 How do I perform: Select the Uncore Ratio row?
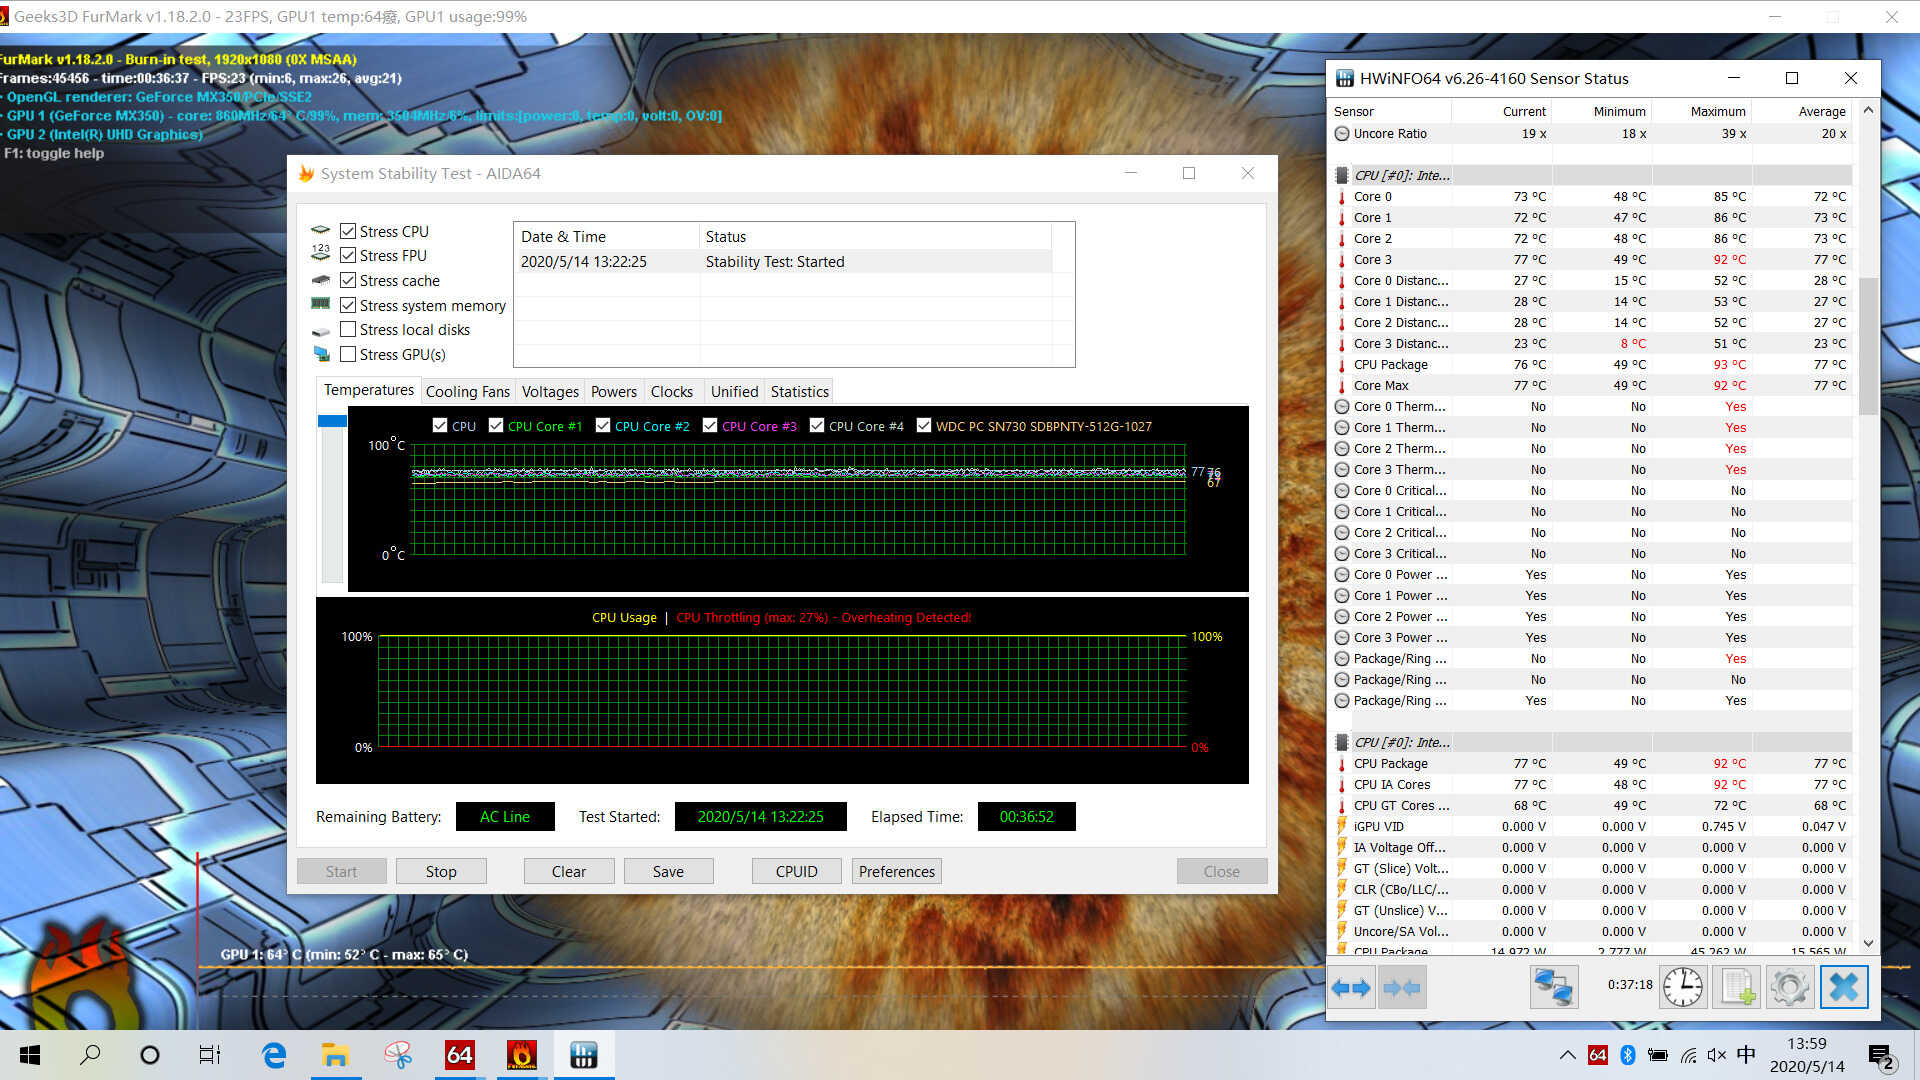pos(1592,133)
